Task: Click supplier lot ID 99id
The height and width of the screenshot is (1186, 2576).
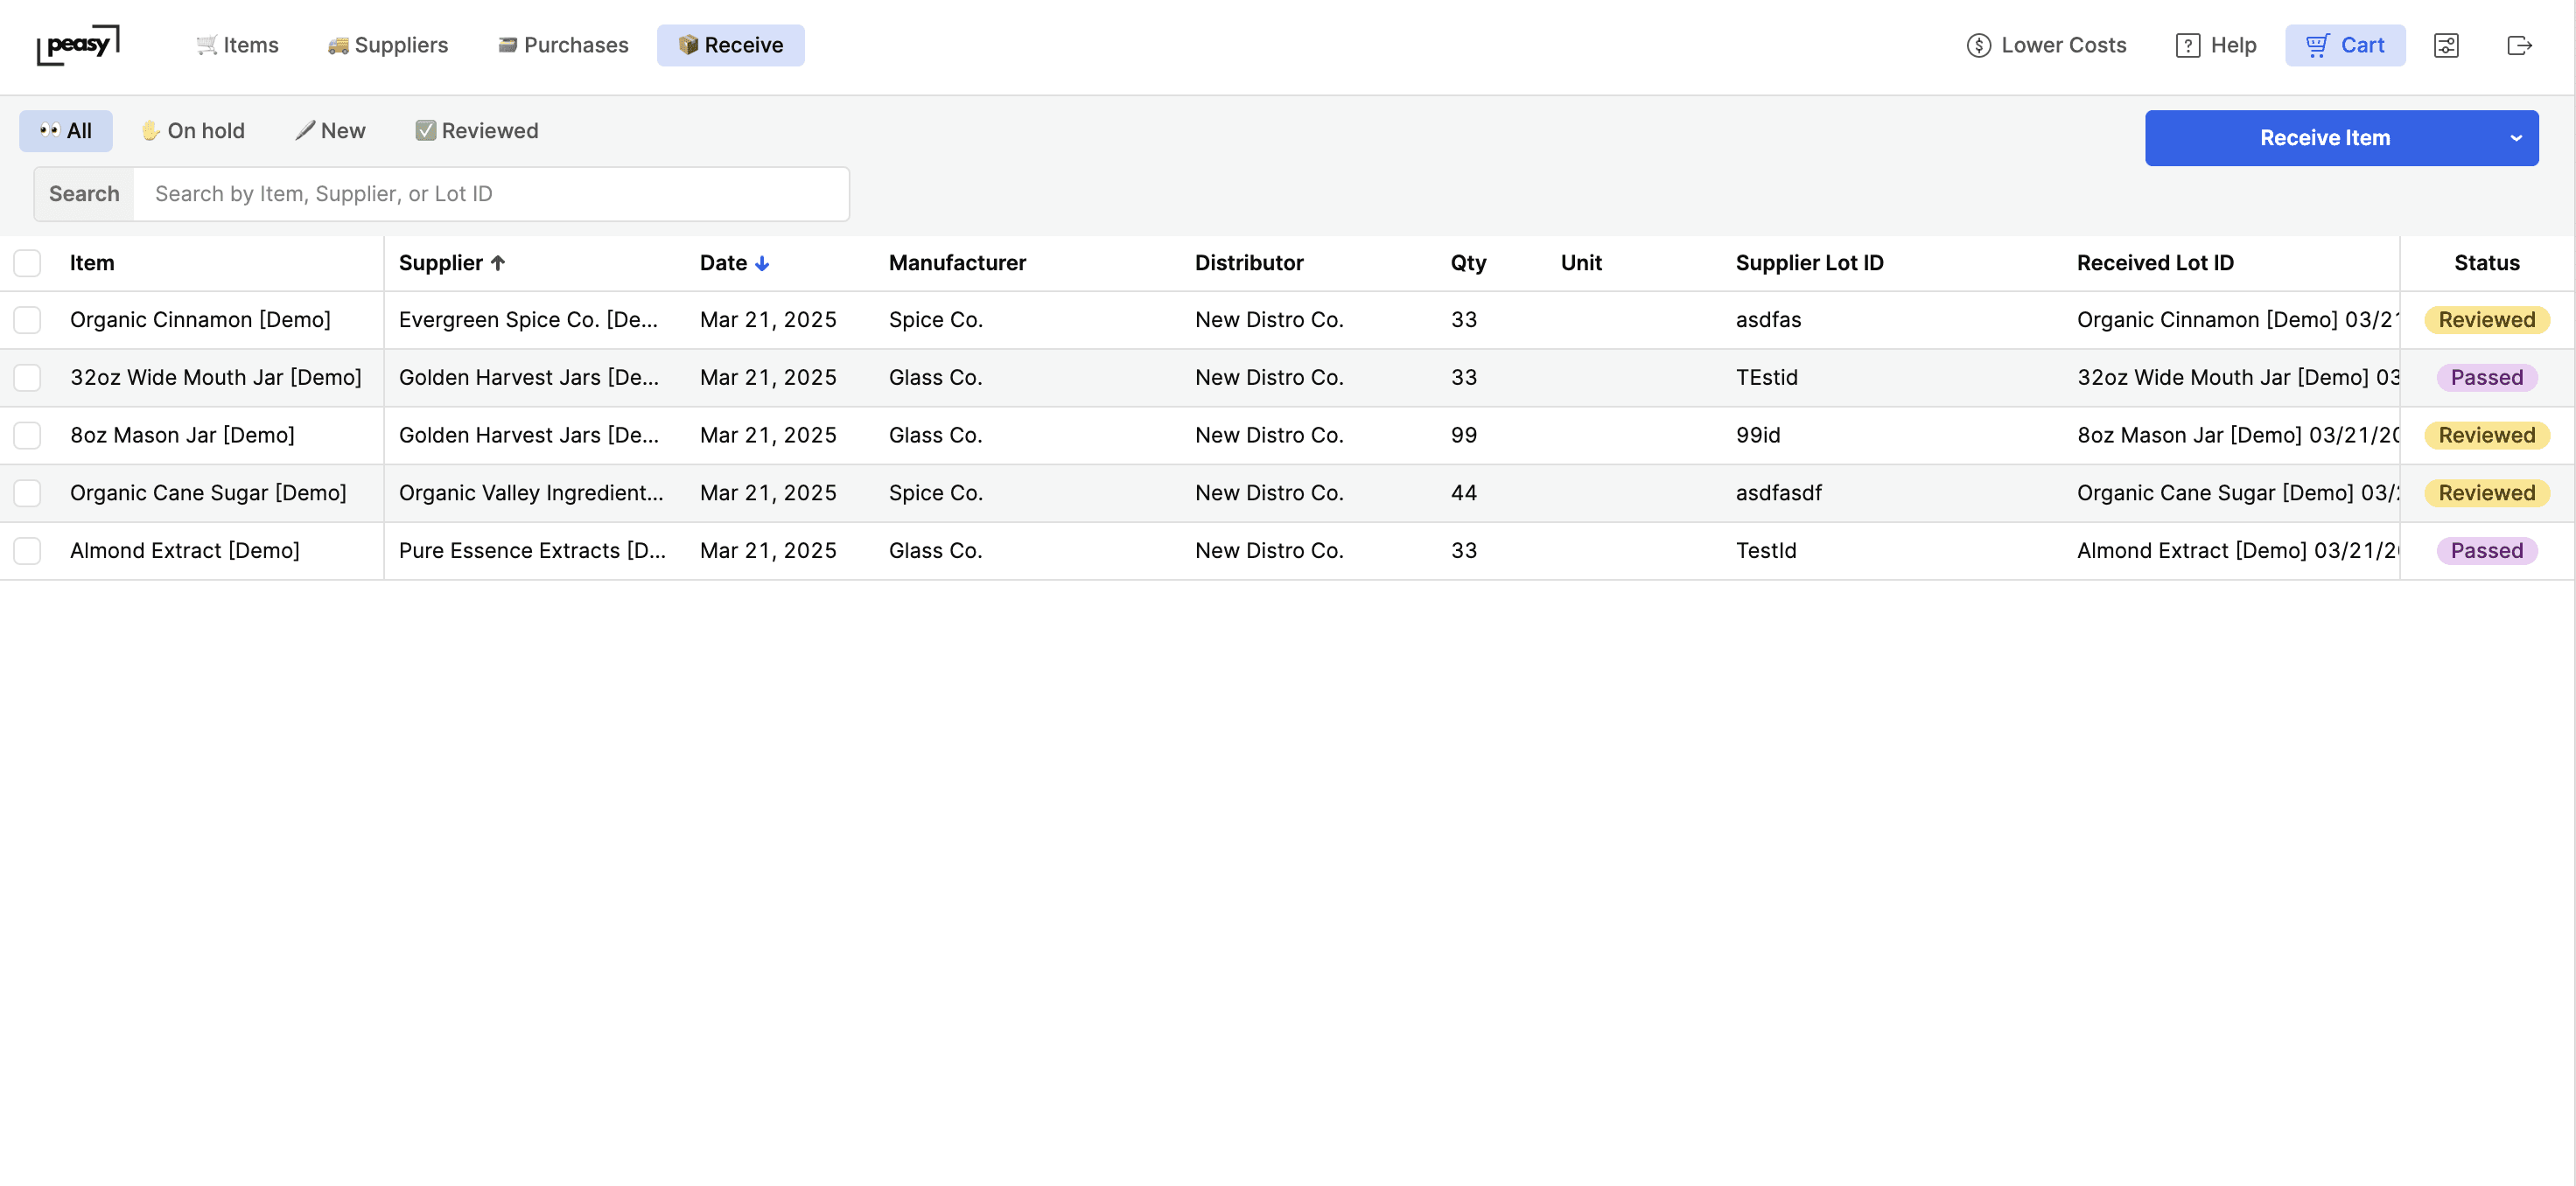Action: tap(1758, 435)
